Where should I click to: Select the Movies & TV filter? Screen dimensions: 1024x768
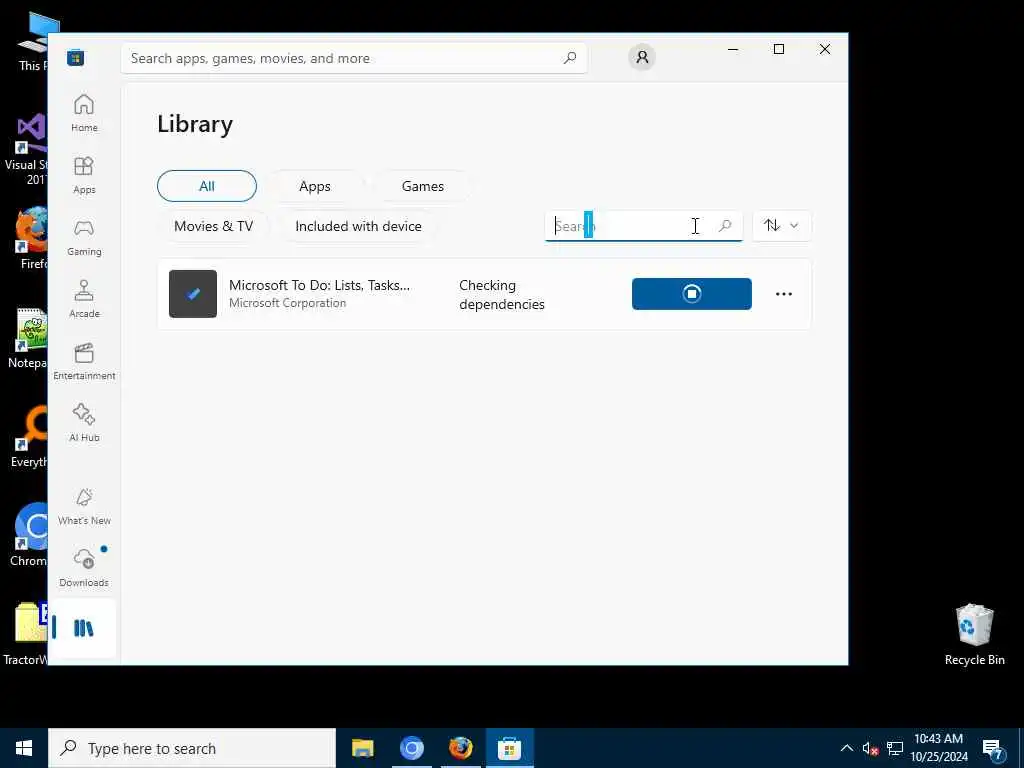214,226
